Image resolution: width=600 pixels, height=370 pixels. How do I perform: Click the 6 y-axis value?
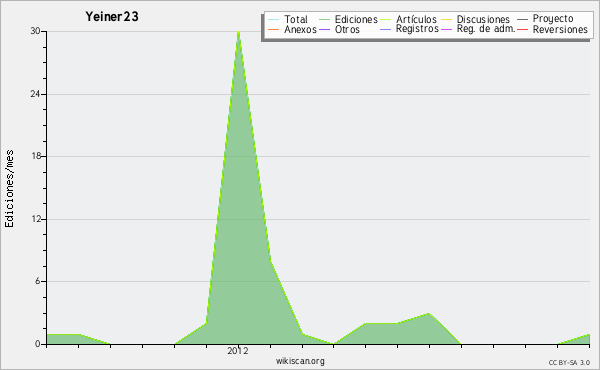tap(38, 281)
